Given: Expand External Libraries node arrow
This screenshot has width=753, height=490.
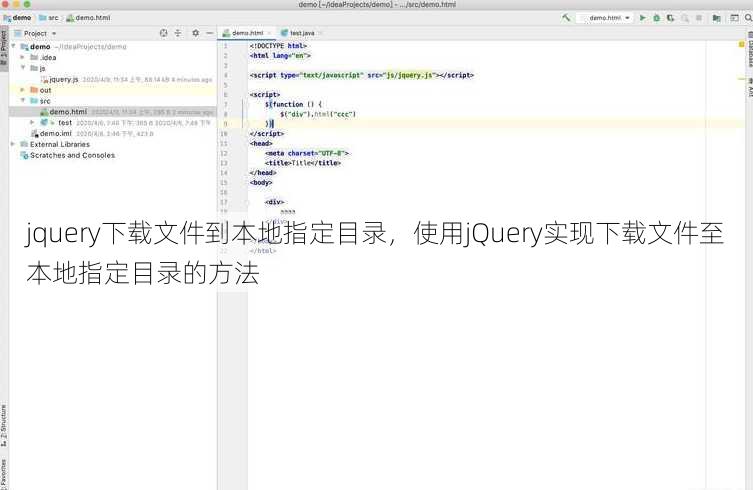Looking at the screenshot, I should click(x=13, y=144).
